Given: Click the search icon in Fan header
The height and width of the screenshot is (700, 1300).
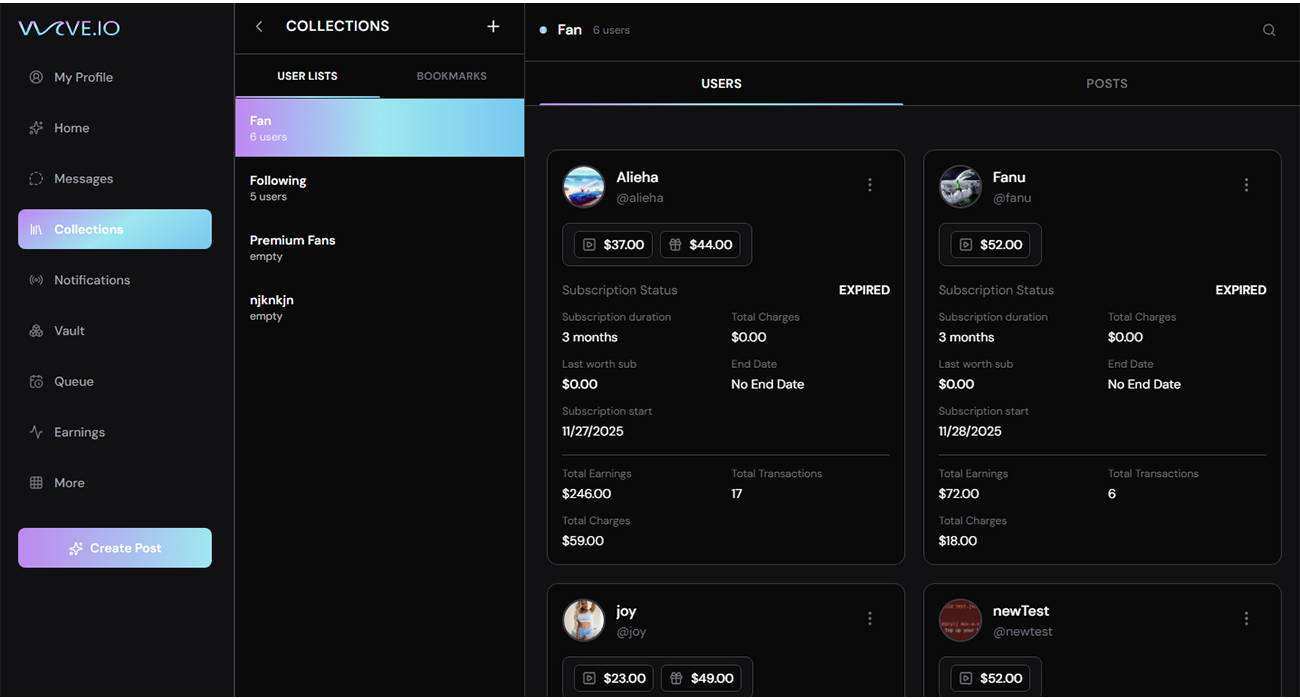Looking at the screenshot, I should click(x=1269, y=30).
